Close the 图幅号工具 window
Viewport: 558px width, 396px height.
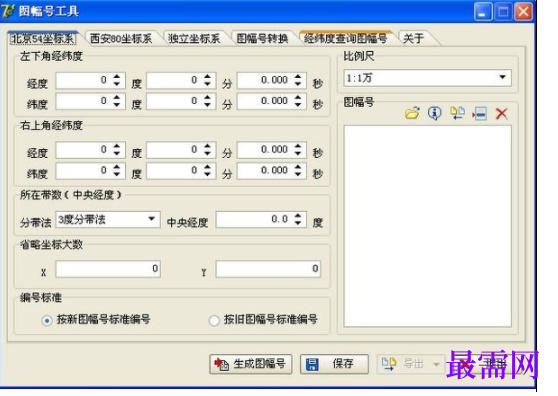point(523,12)
